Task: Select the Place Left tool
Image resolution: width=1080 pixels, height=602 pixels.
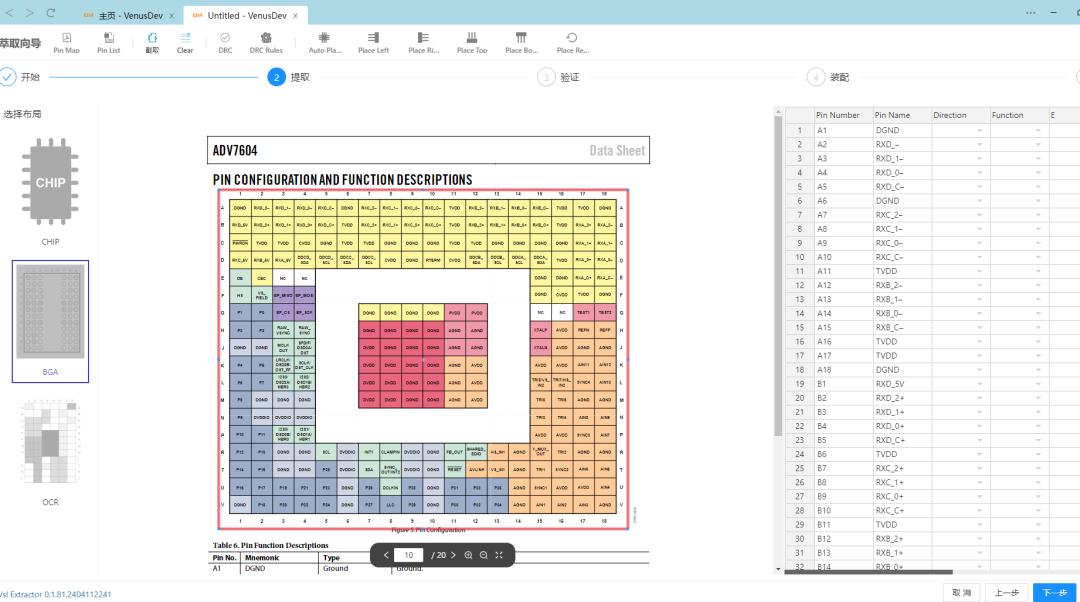Action: click(373, 43)
